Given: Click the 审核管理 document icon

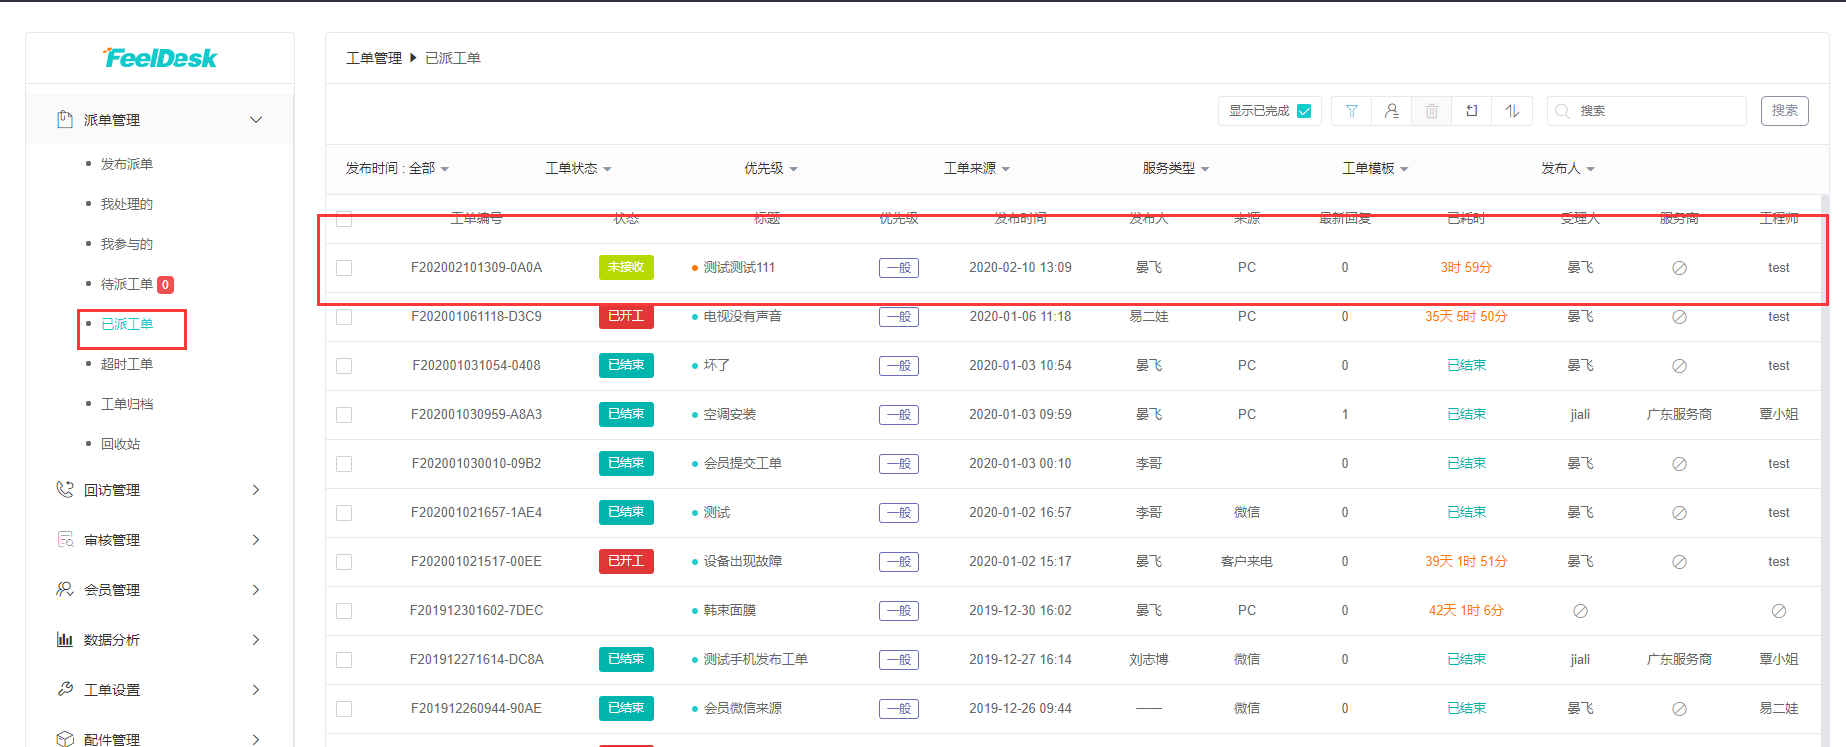Looking at the screenshot, I should tap(65, 539).
